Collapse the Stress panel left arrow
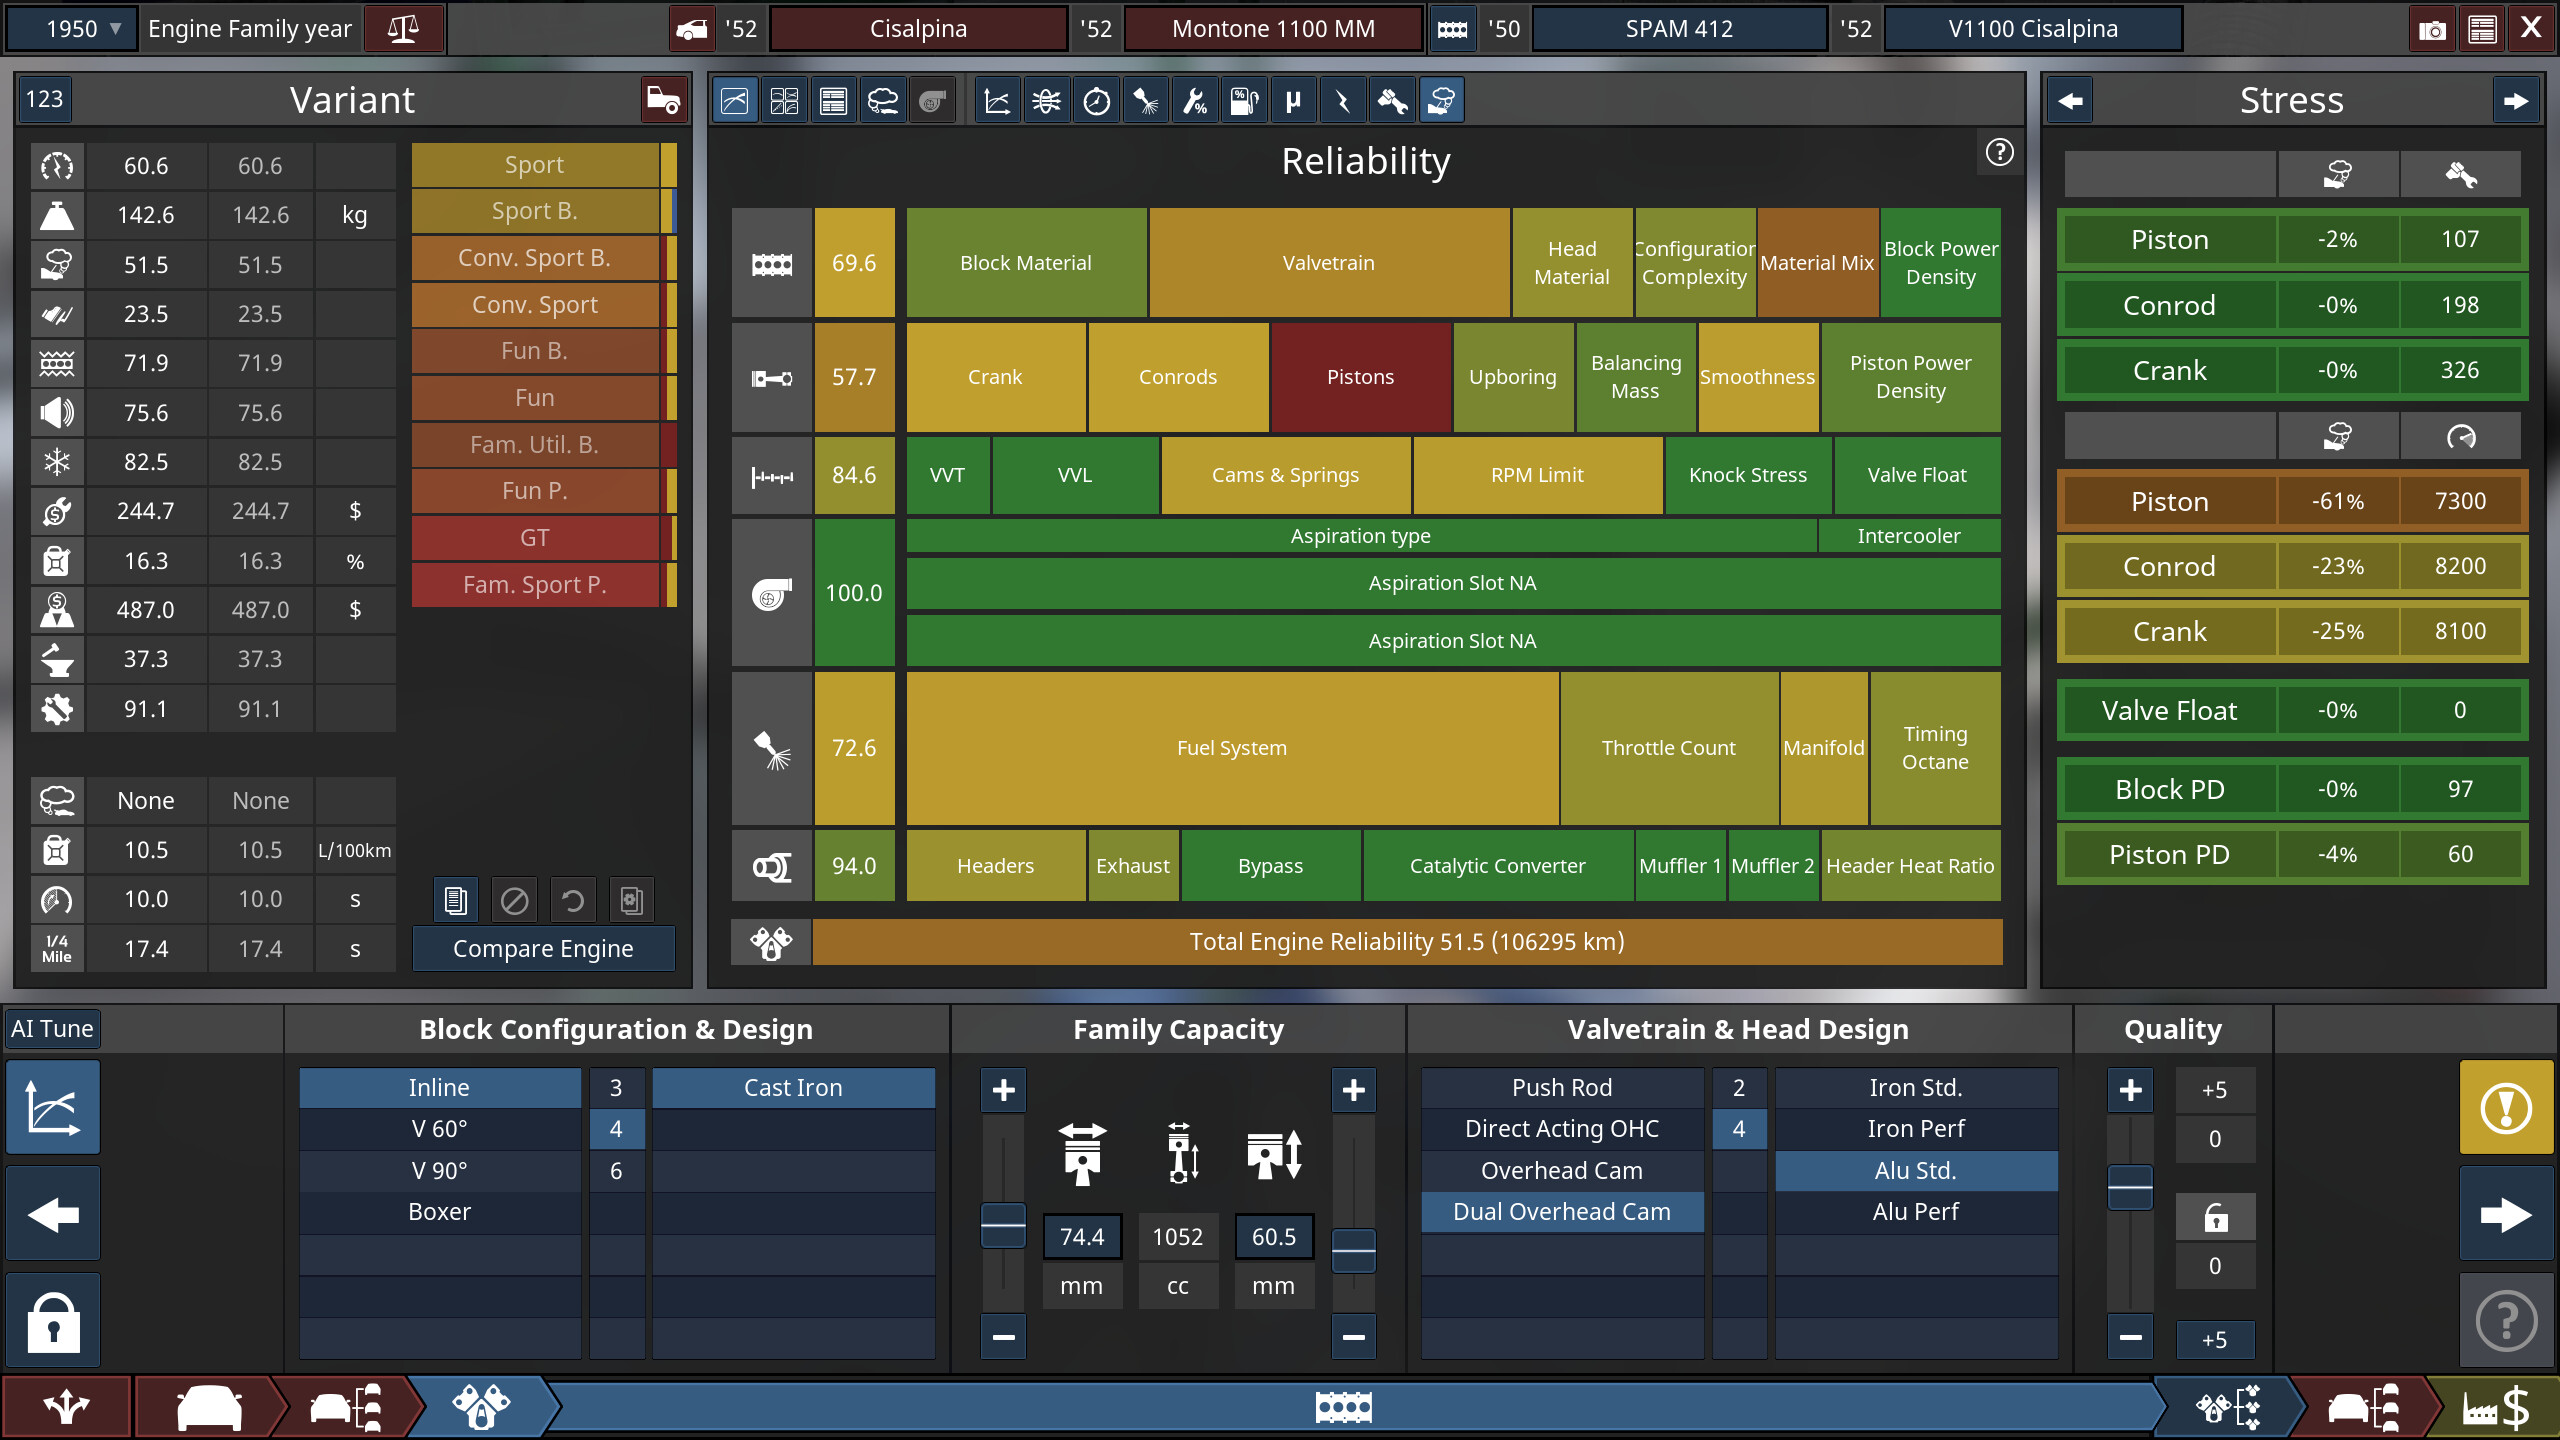This screenshot has width=2560, height=1440. coord(2070,99)
